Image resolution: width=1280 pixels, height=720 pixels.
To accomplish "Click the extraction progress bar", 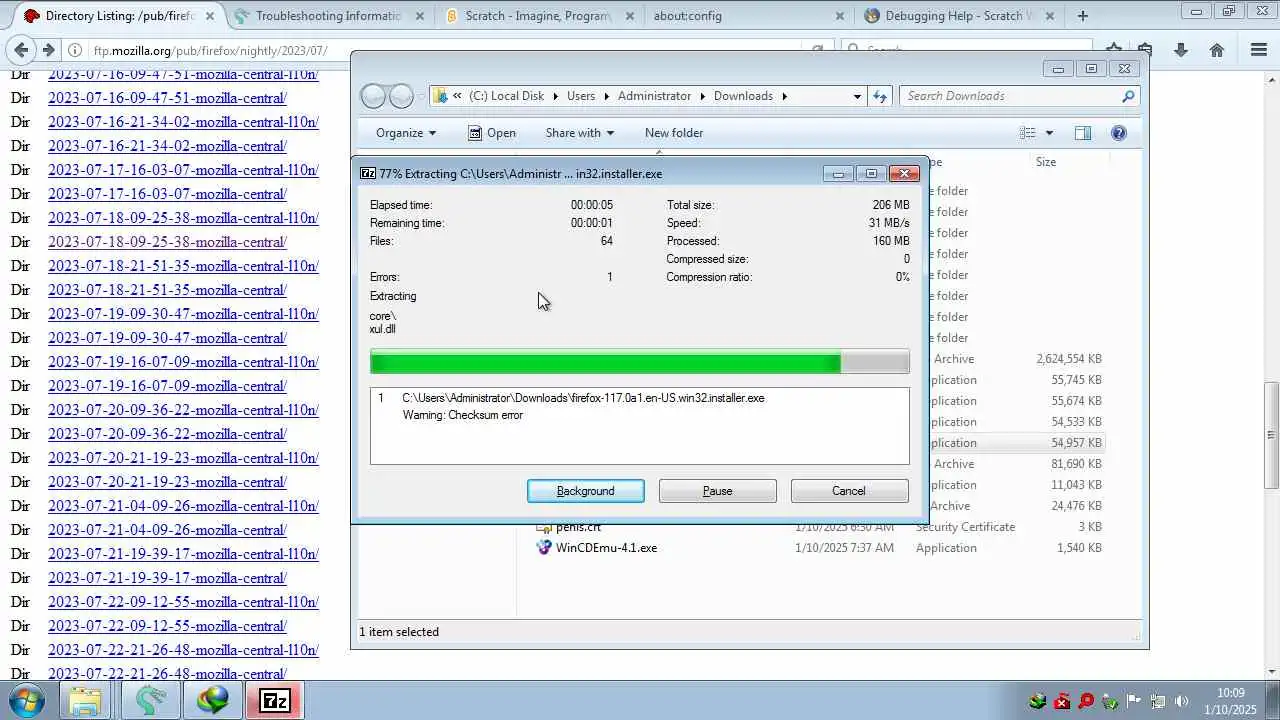I will [640, 362].
